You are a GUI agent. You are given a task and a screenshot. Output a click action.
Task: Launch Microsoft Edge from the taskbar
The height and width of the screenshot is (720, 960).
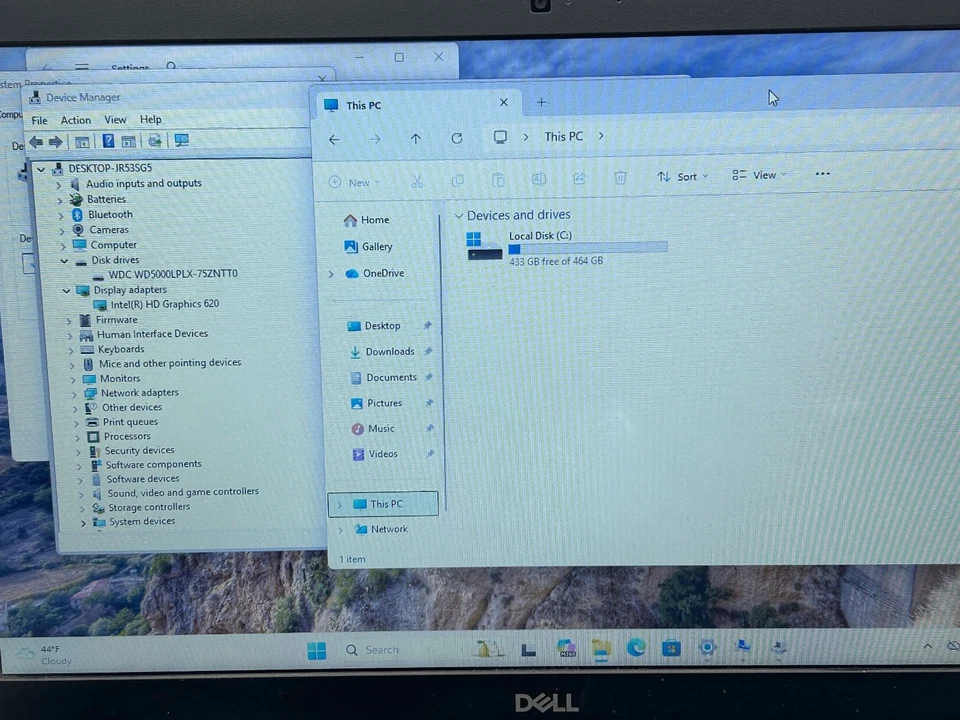636,648
